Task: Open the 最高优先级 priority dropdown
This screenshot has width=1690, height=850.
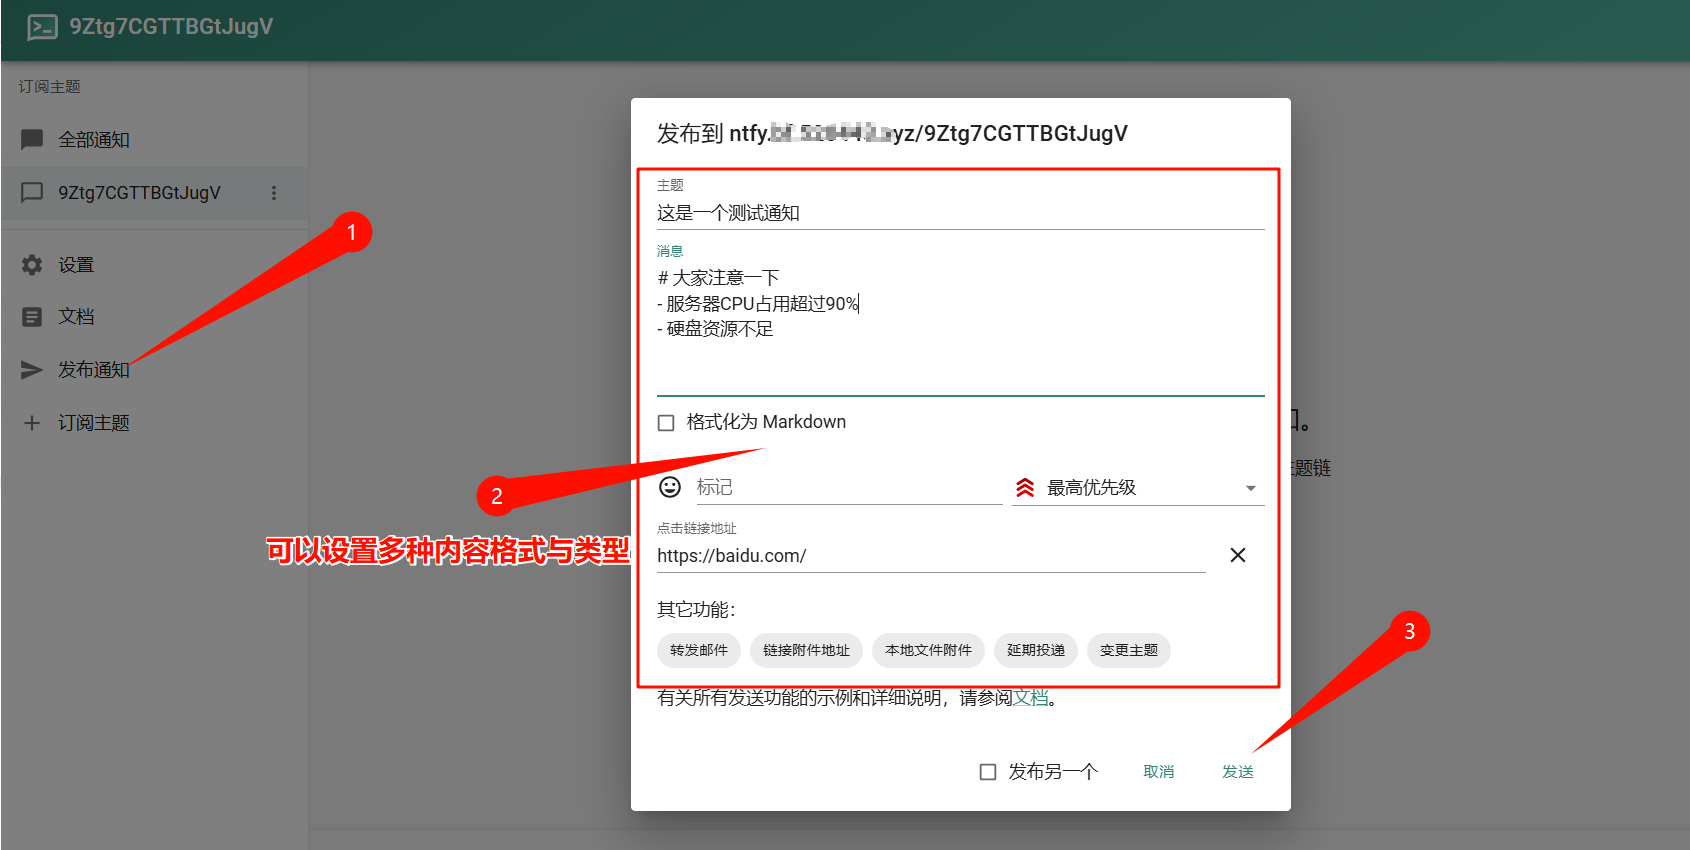Action: [x=1138, y=488]
